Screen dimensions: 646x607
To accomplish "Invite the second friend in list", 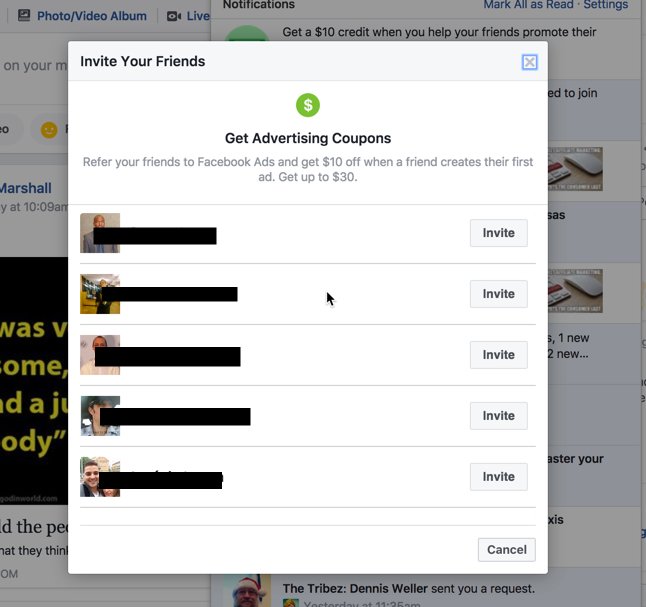I will coord(499,294).
